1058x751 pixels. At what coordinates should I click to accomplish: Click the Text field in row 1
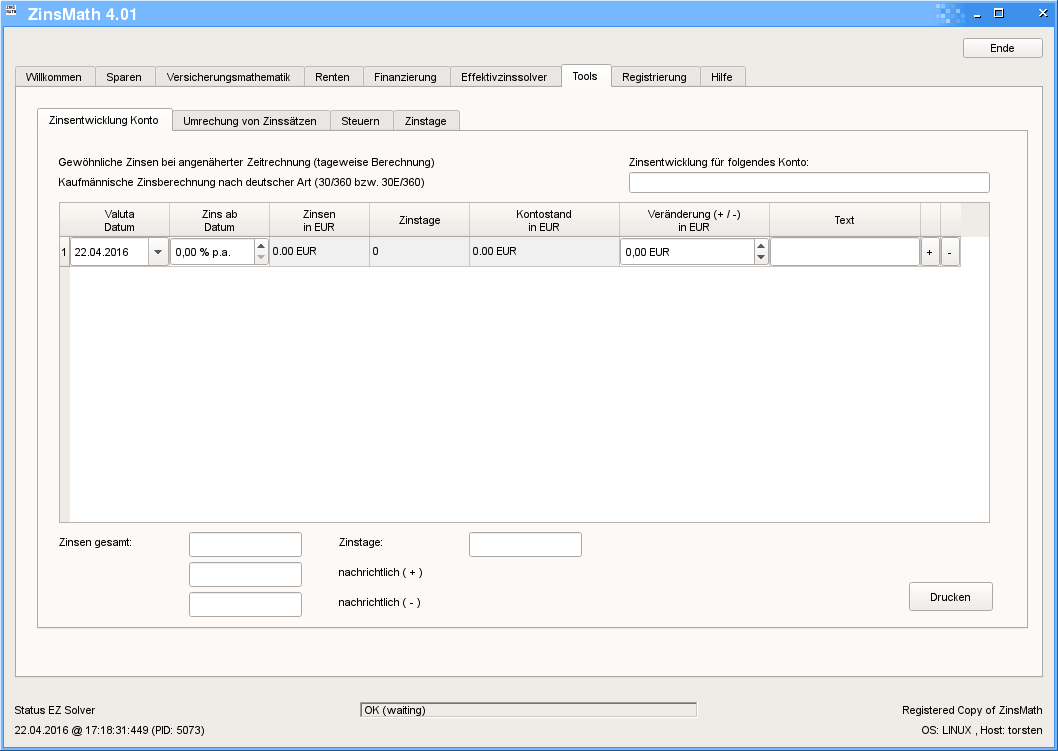tap(844, 252)
